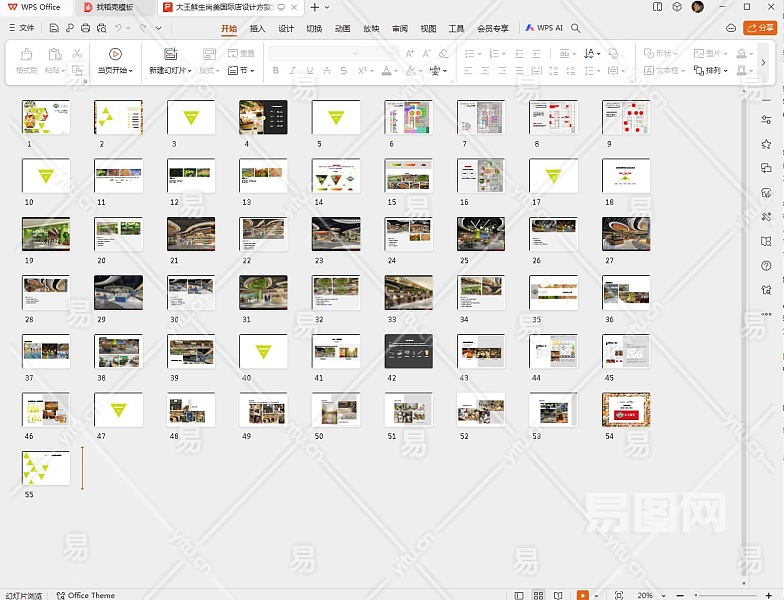Switch to normal view in status bar
This screenshot has height=600, width=784.
click(x=519, y=595)
